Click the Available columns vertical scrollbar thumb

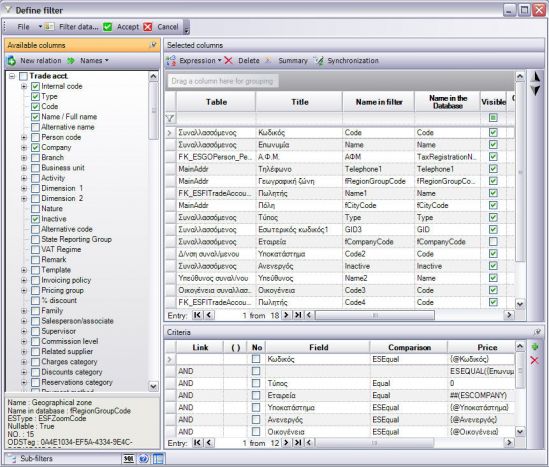point(153,111)
